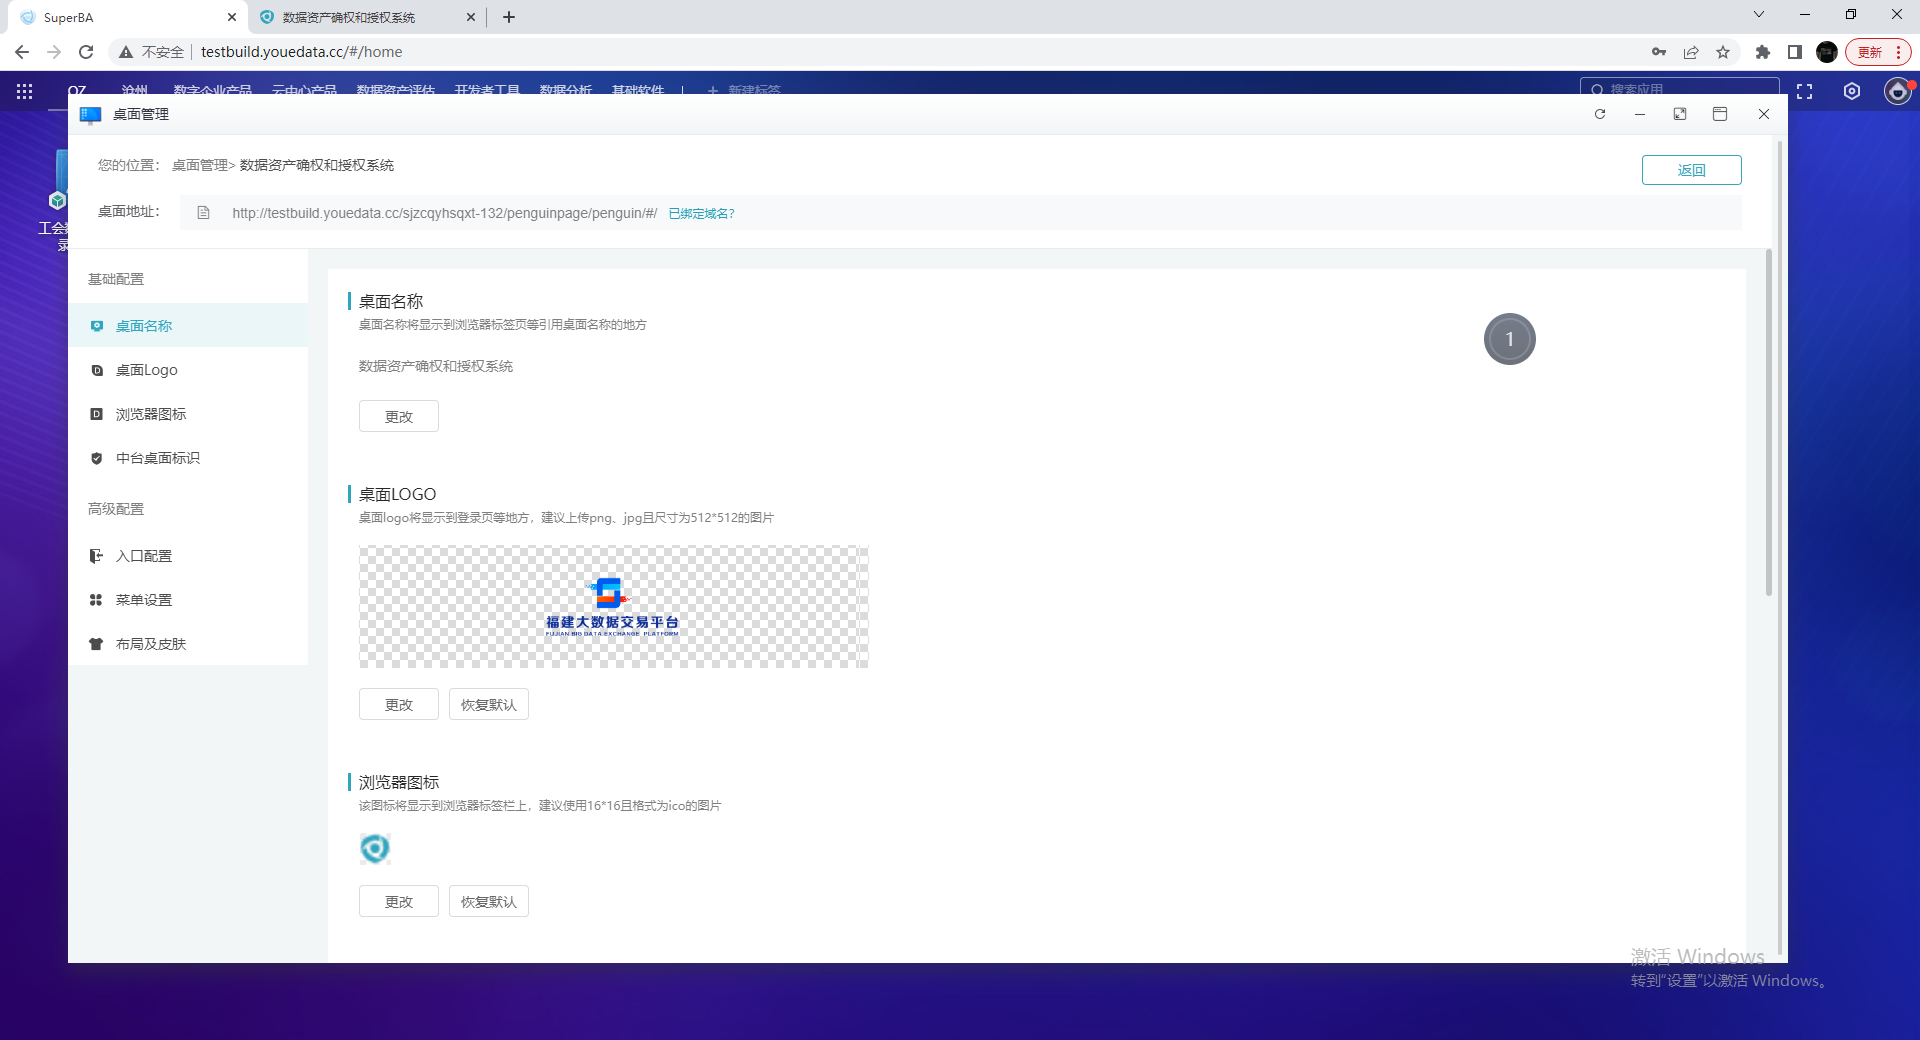The image size is (1920, 1040).
Task: Open the user avatar menu
Action: 1897,91
